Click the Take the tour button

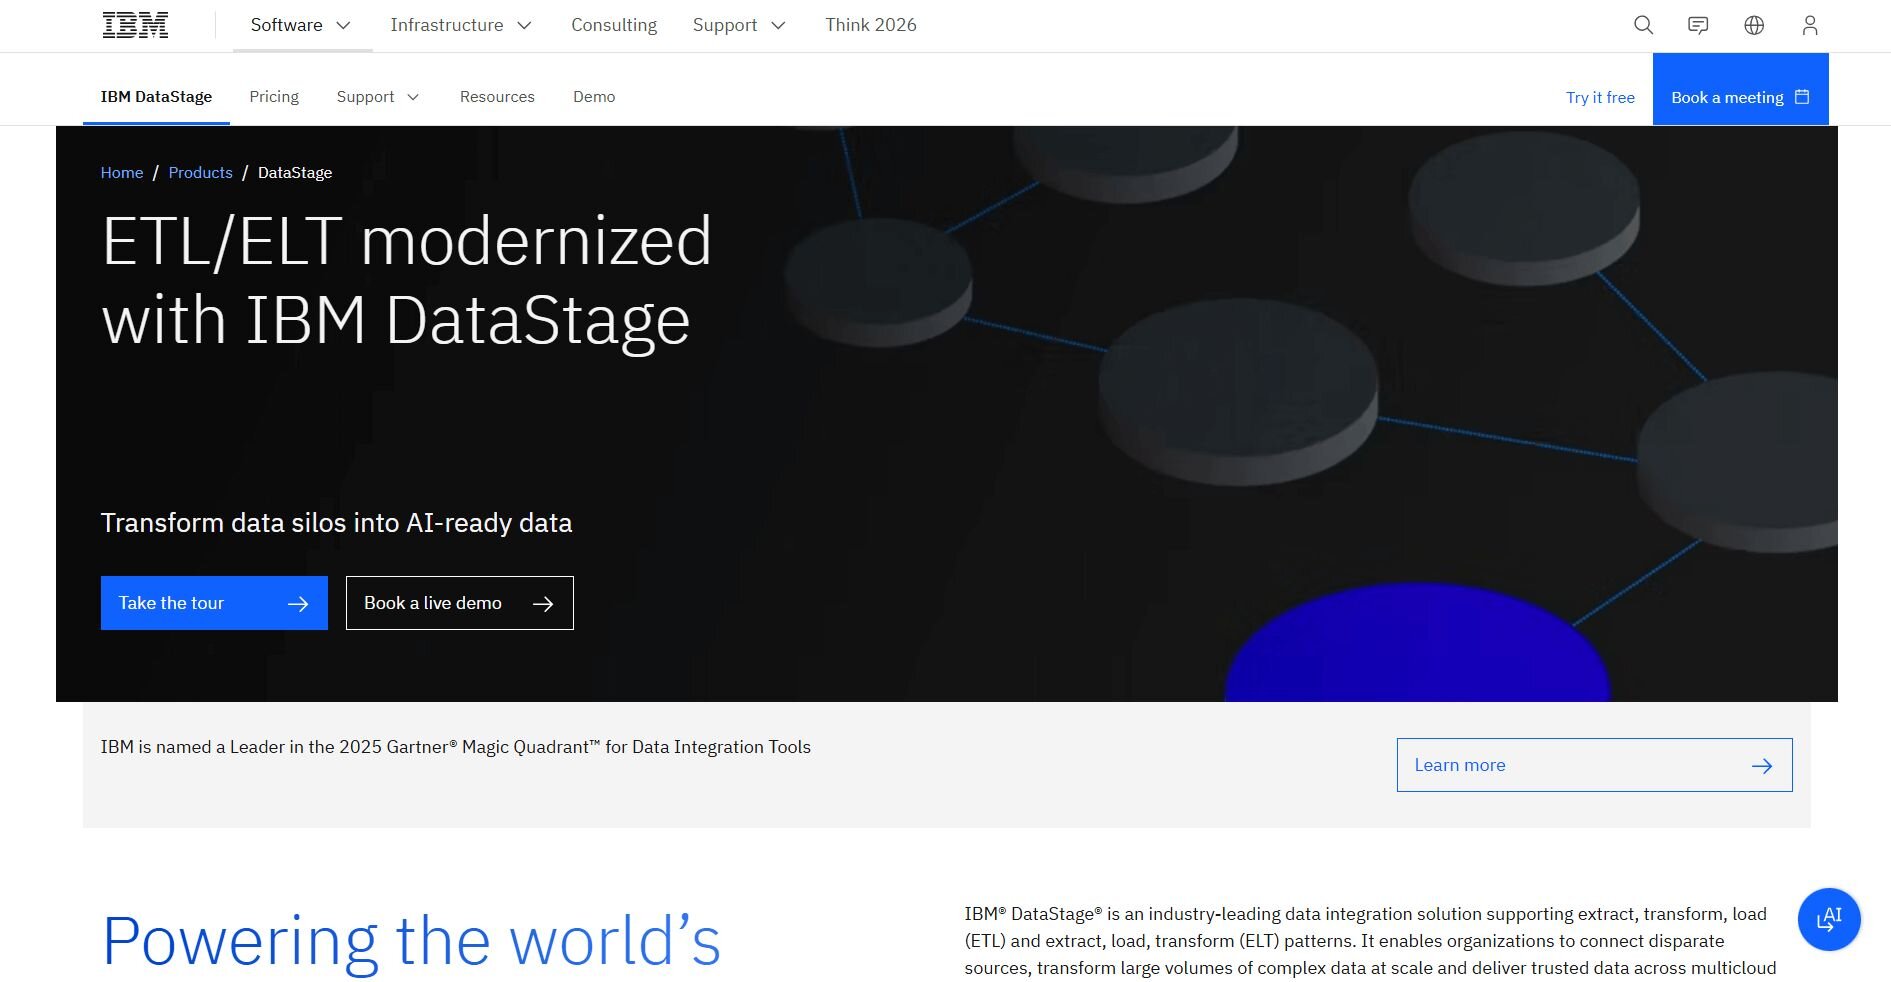coord(214,603)
